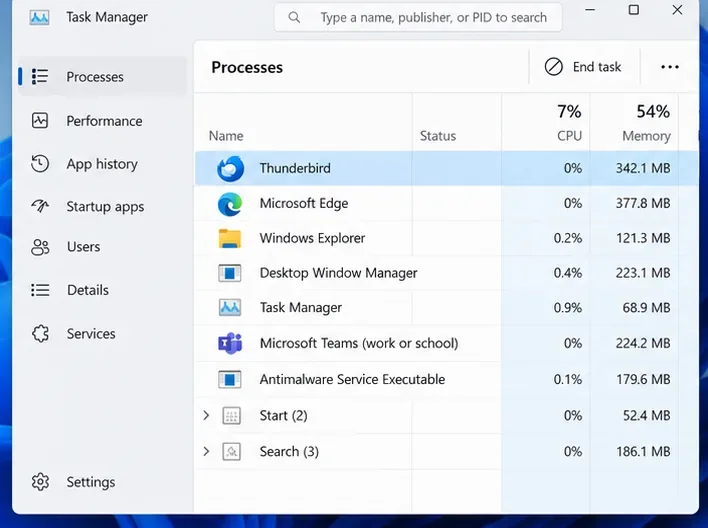Select the Search (3) process name
708x528 pixels.
289,452
